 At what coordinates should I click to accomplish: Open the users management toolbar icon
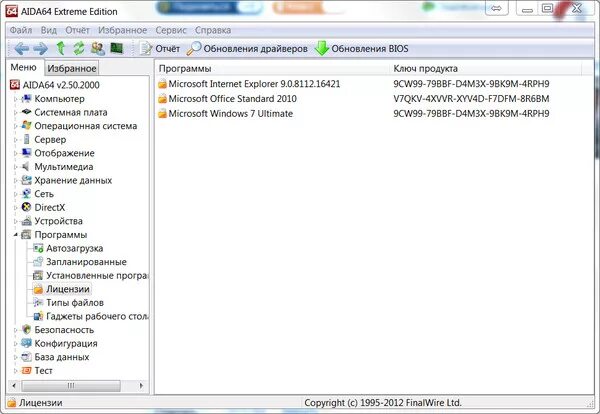[x=98, y=48]
